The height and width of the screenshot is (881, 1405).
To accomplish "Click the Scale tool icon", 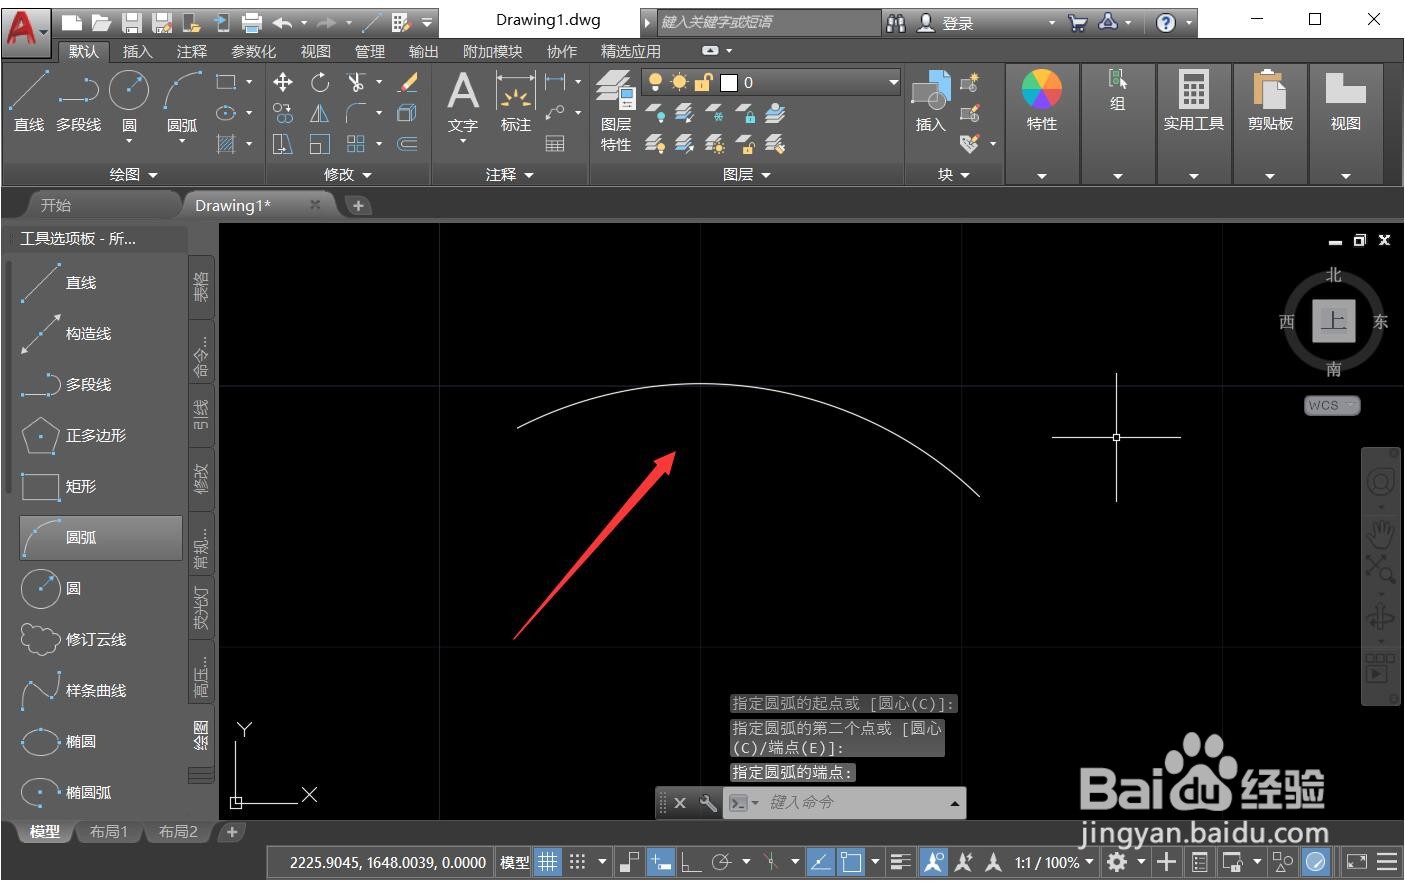I will tap(320, 144).
